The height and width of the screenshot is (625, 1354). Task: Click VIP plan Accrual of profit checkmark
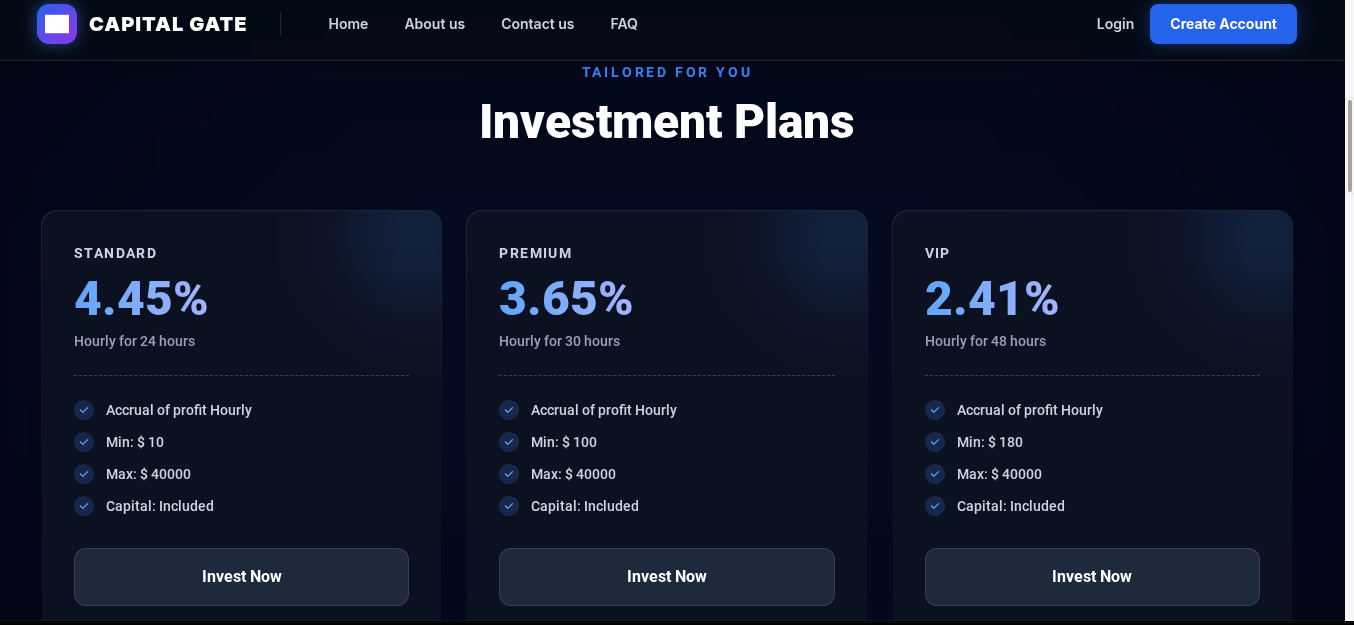point(935,410)
